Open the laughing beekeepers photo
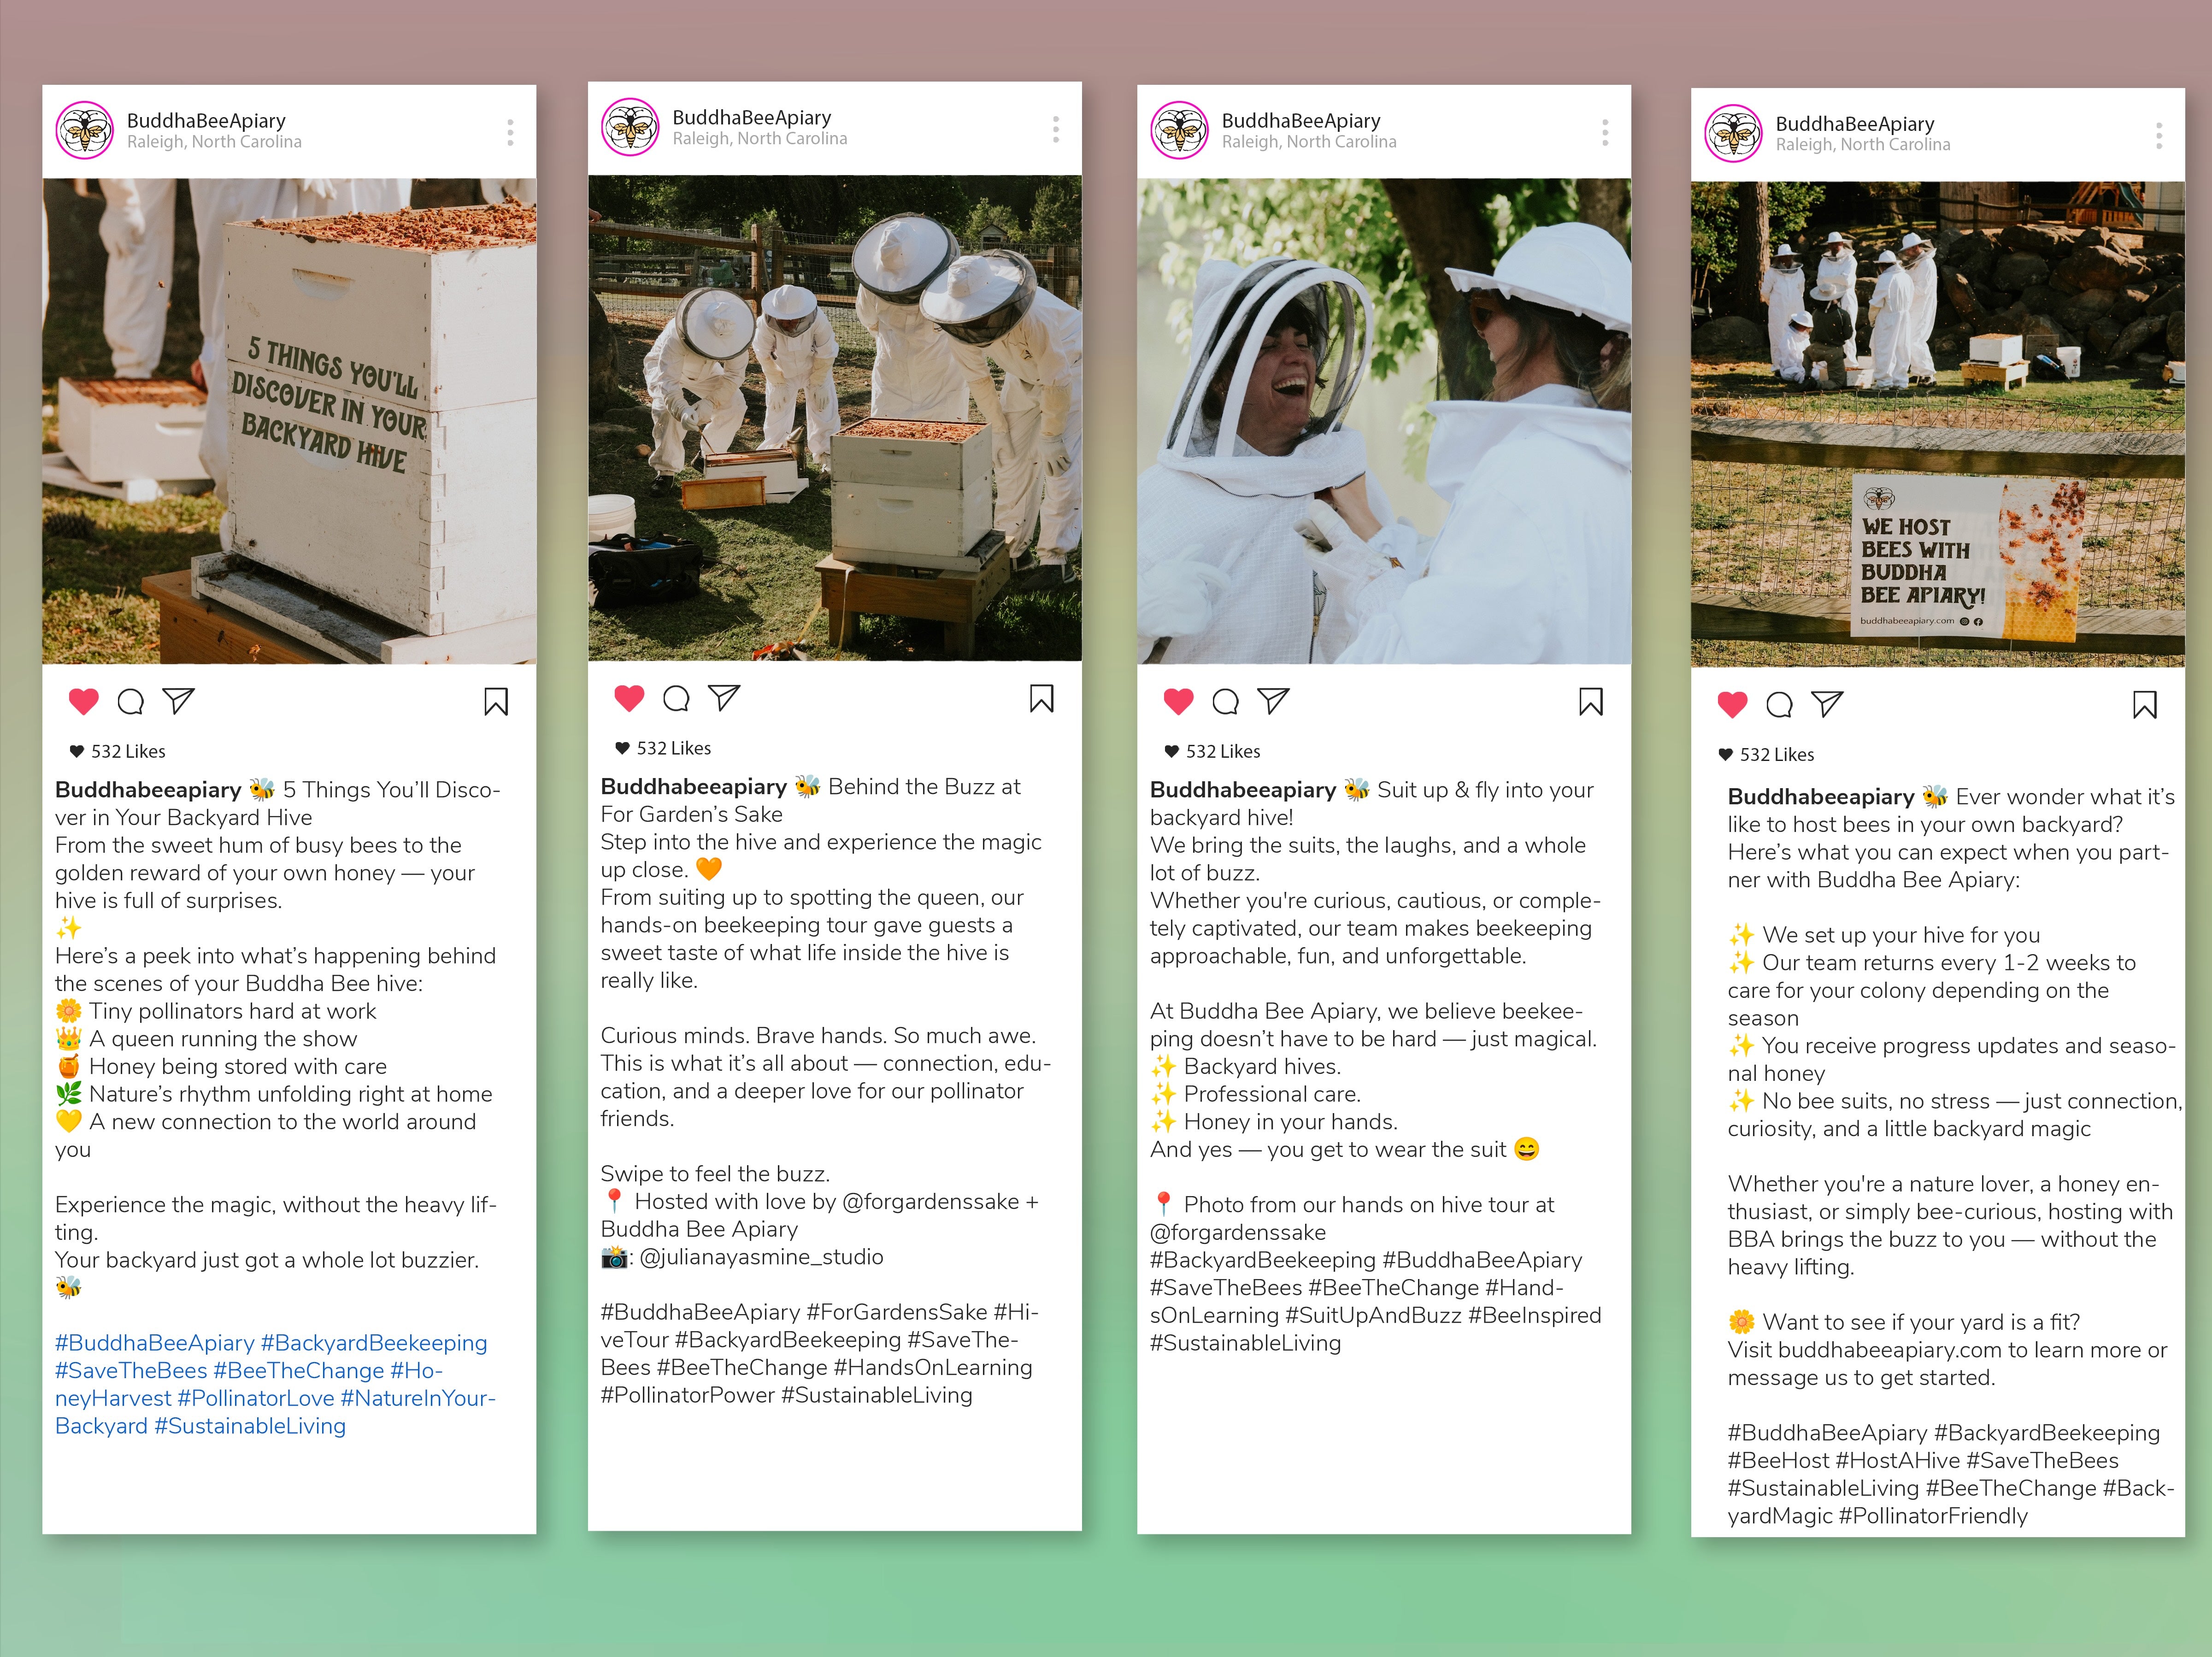The height and width of the screenshot is (1657, 2212). pos(1384,420)
